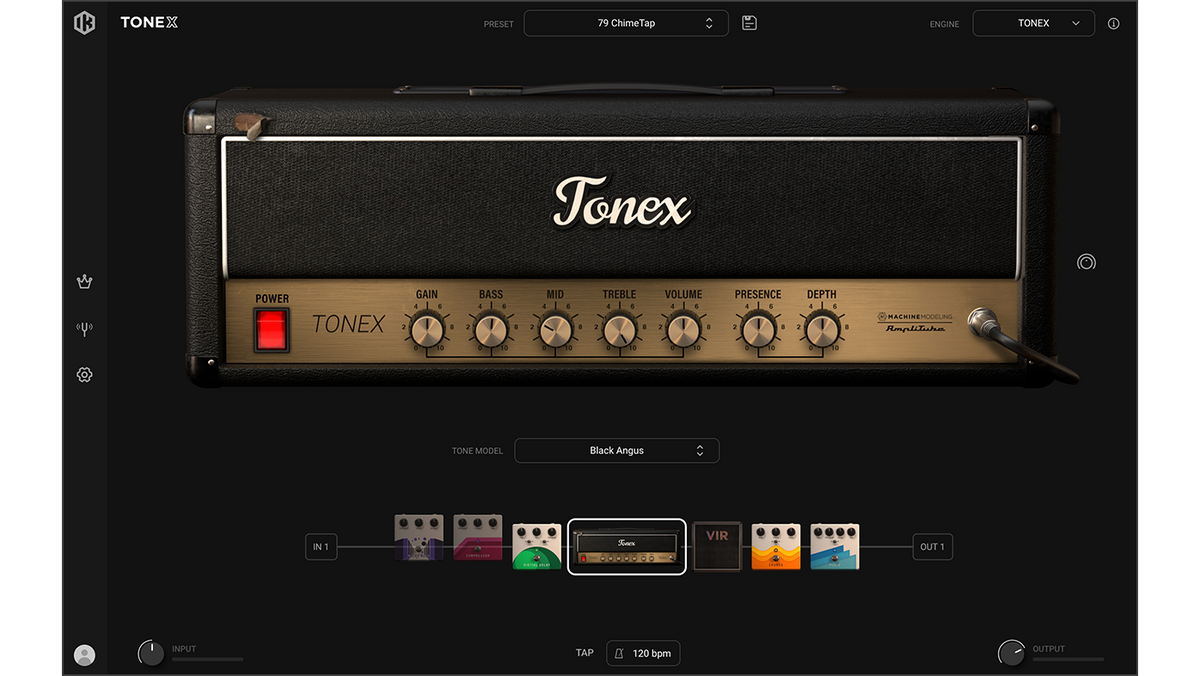Select the Chorus pedal in the chain

tap(776, 546)
